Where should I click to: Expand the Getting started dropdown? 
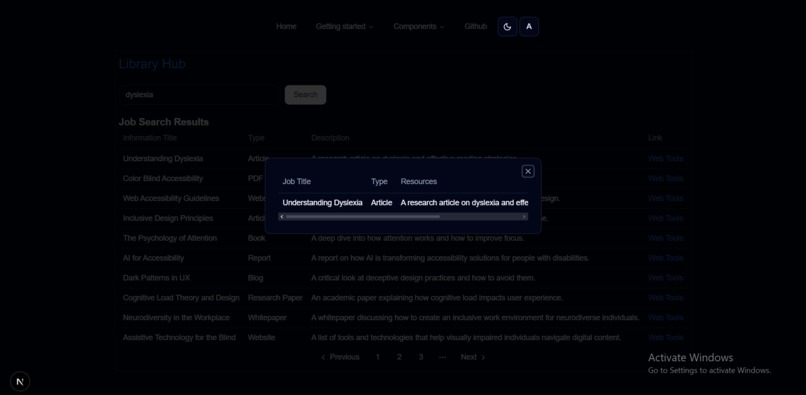pos(344,26)
